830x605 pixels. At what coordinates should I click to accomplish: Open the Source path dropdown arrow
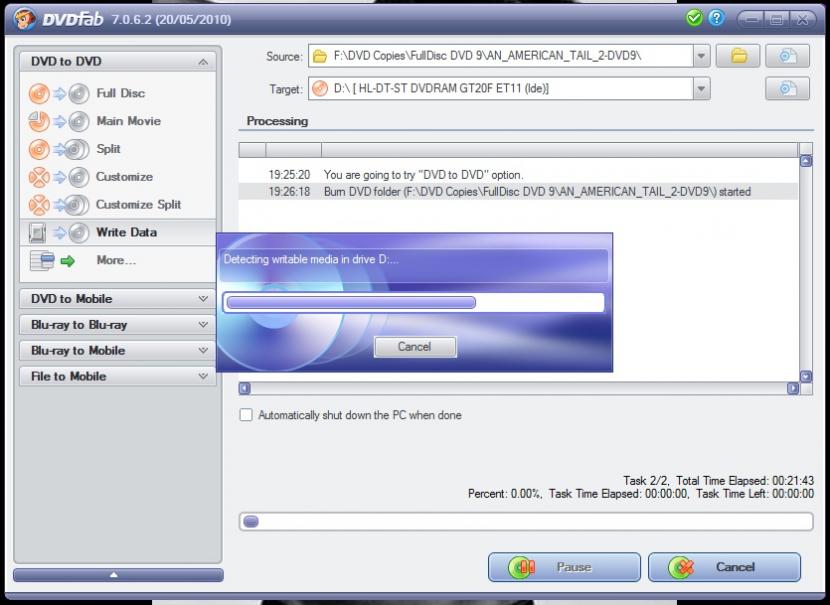(701, 56)
